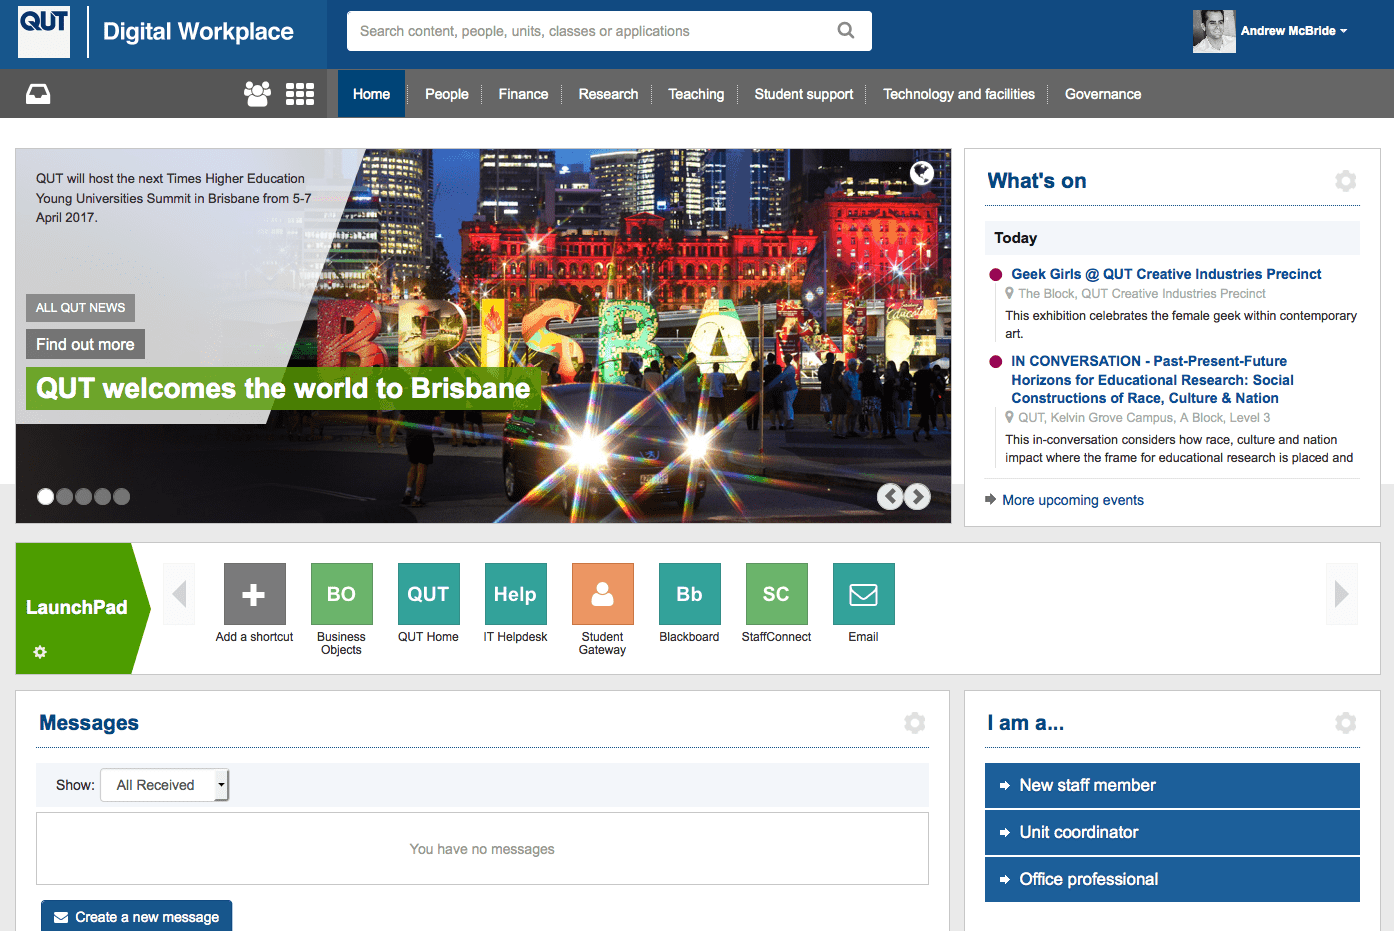This screenshot has width=1394, height=931.
Task: Open the Email envelope icon
Action: point(863,594)
